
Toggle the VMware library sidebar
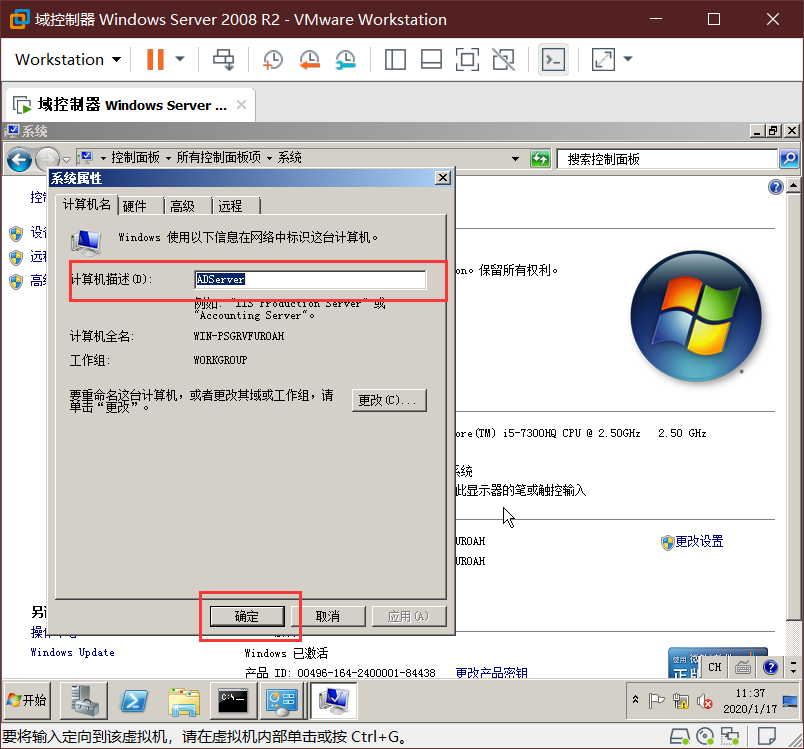395,59
